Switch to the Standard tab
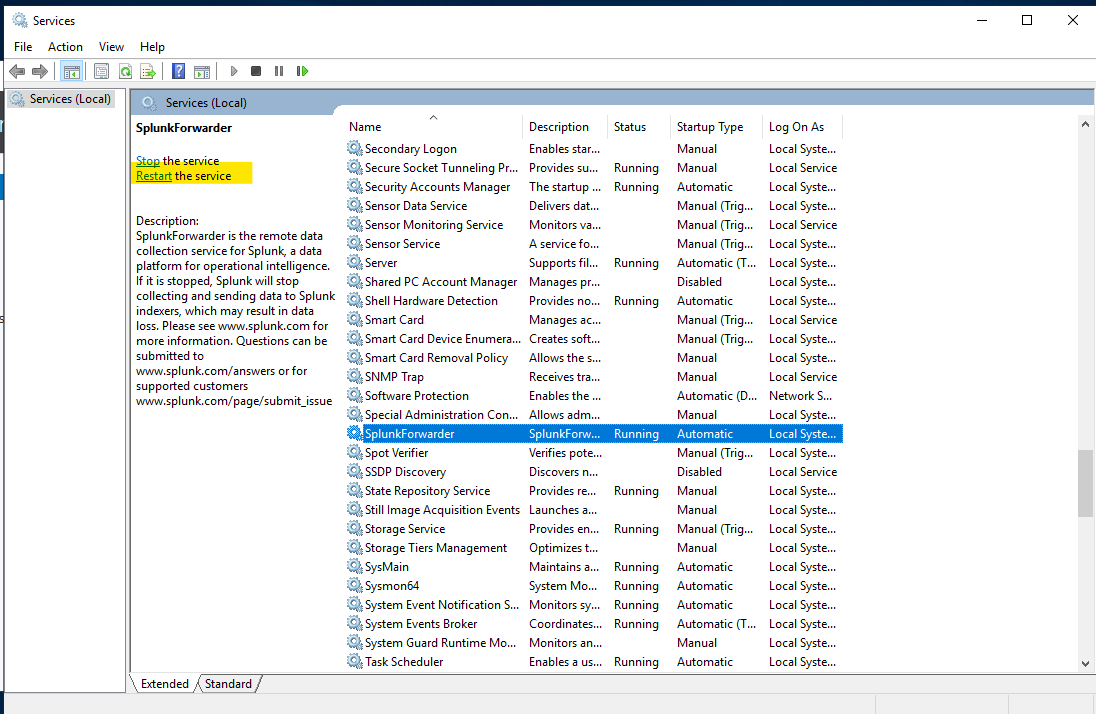 coord(228,684)
